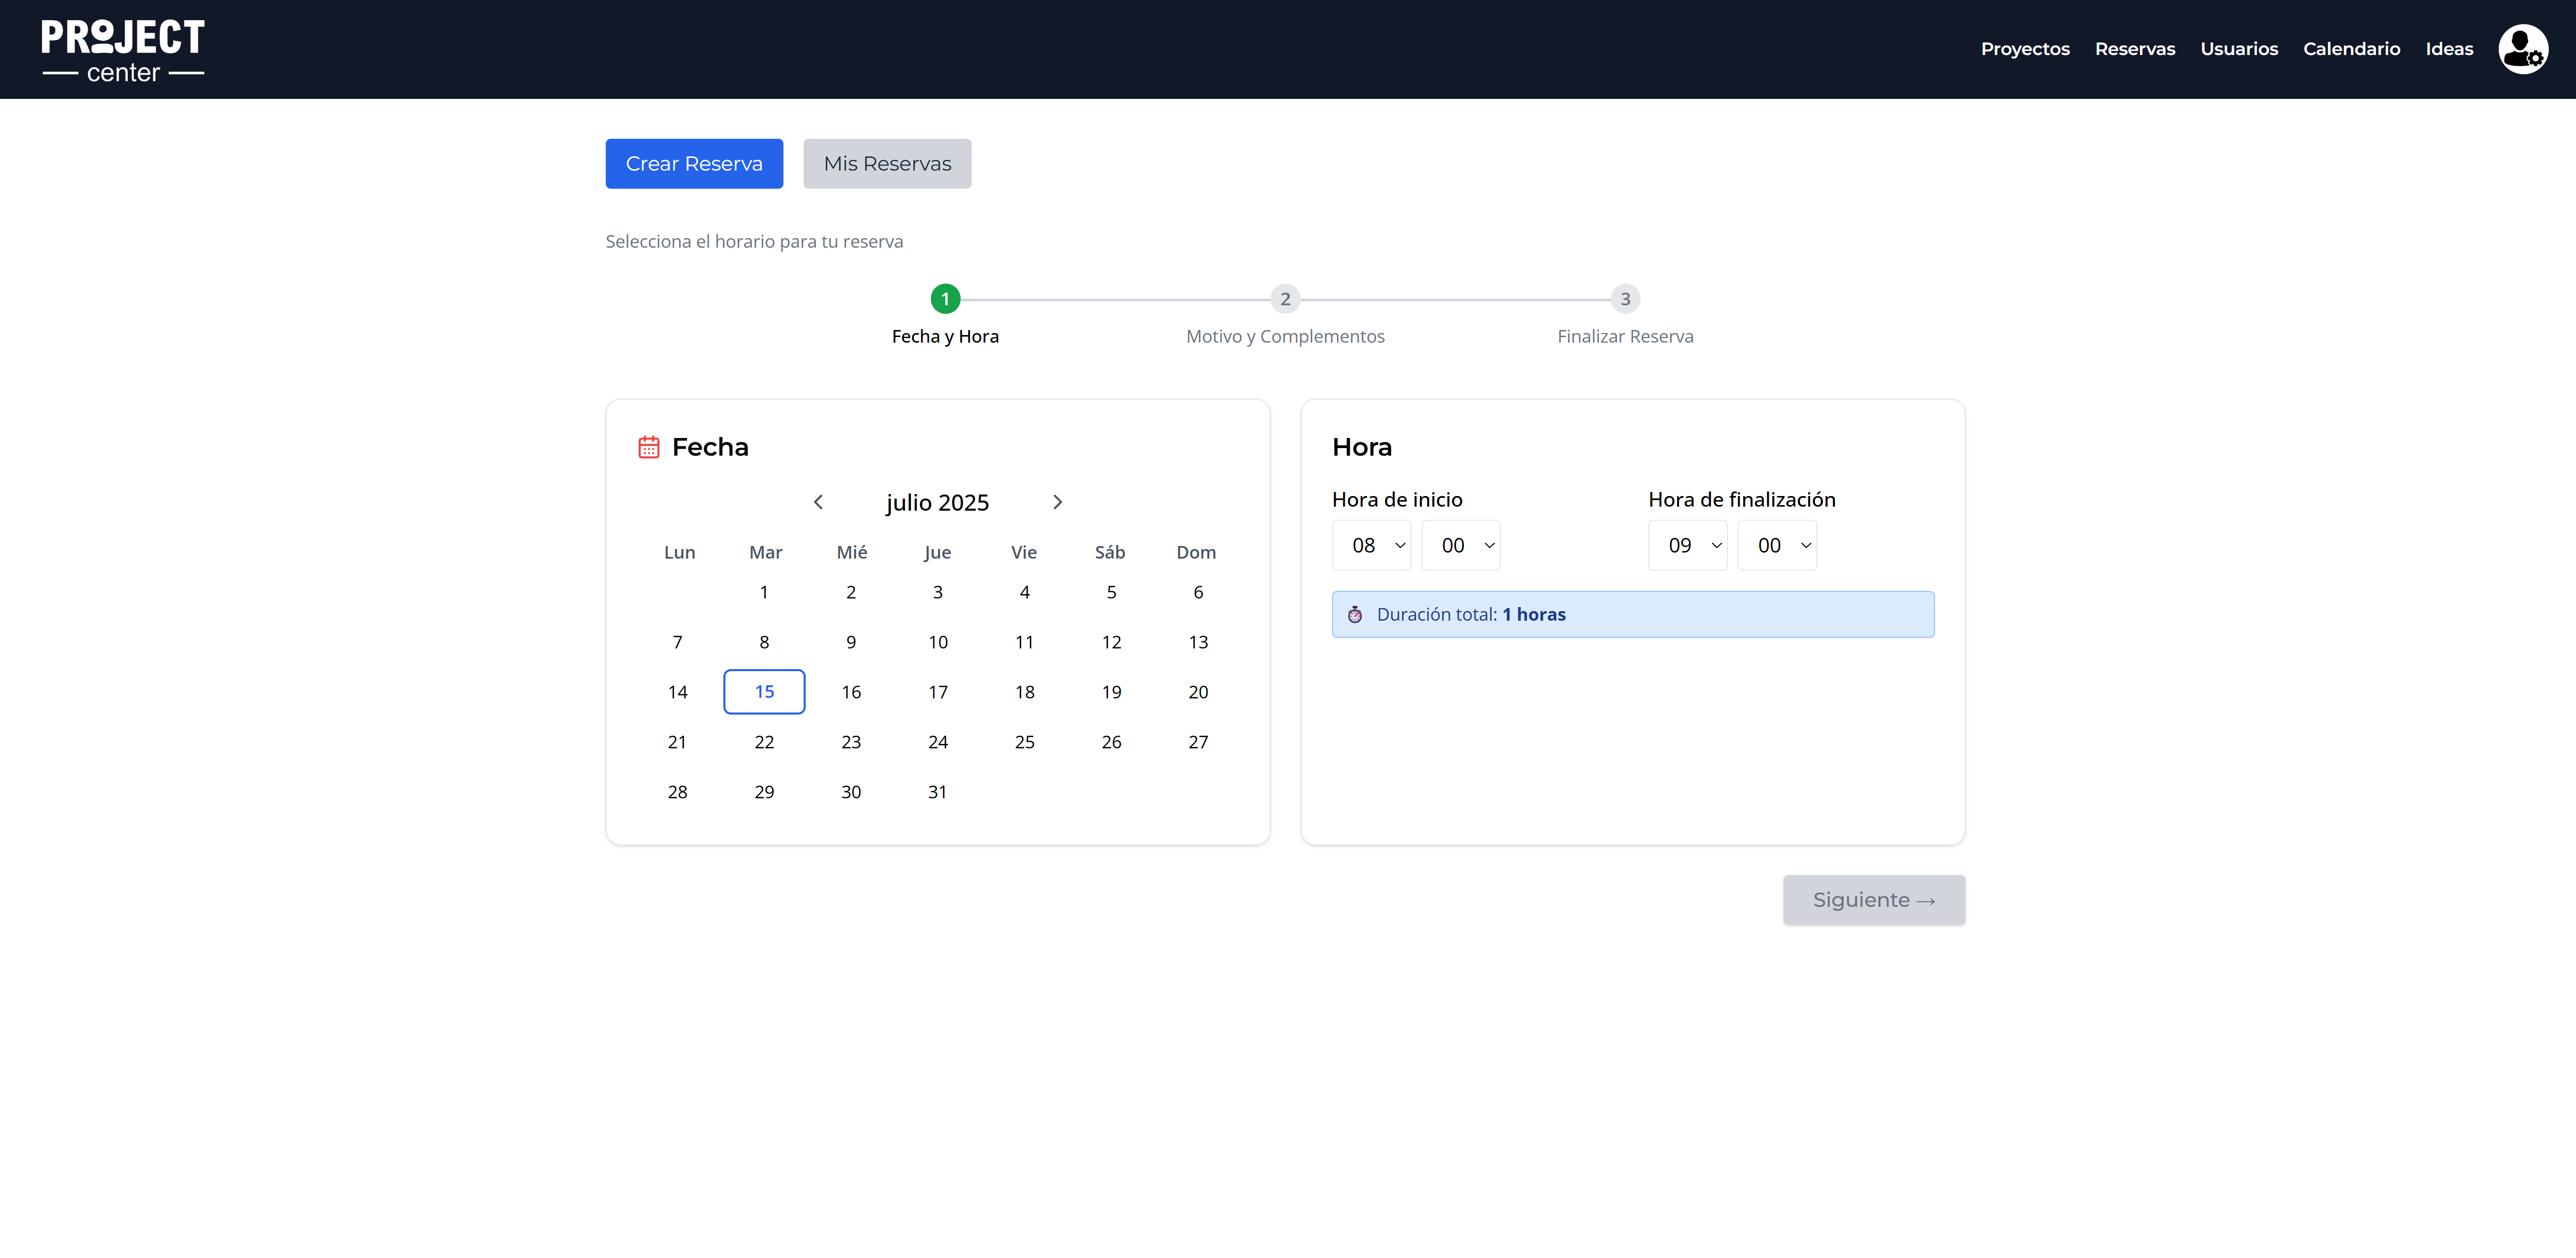Select July 22 date

pyautogui.click(x=764, y=742)
